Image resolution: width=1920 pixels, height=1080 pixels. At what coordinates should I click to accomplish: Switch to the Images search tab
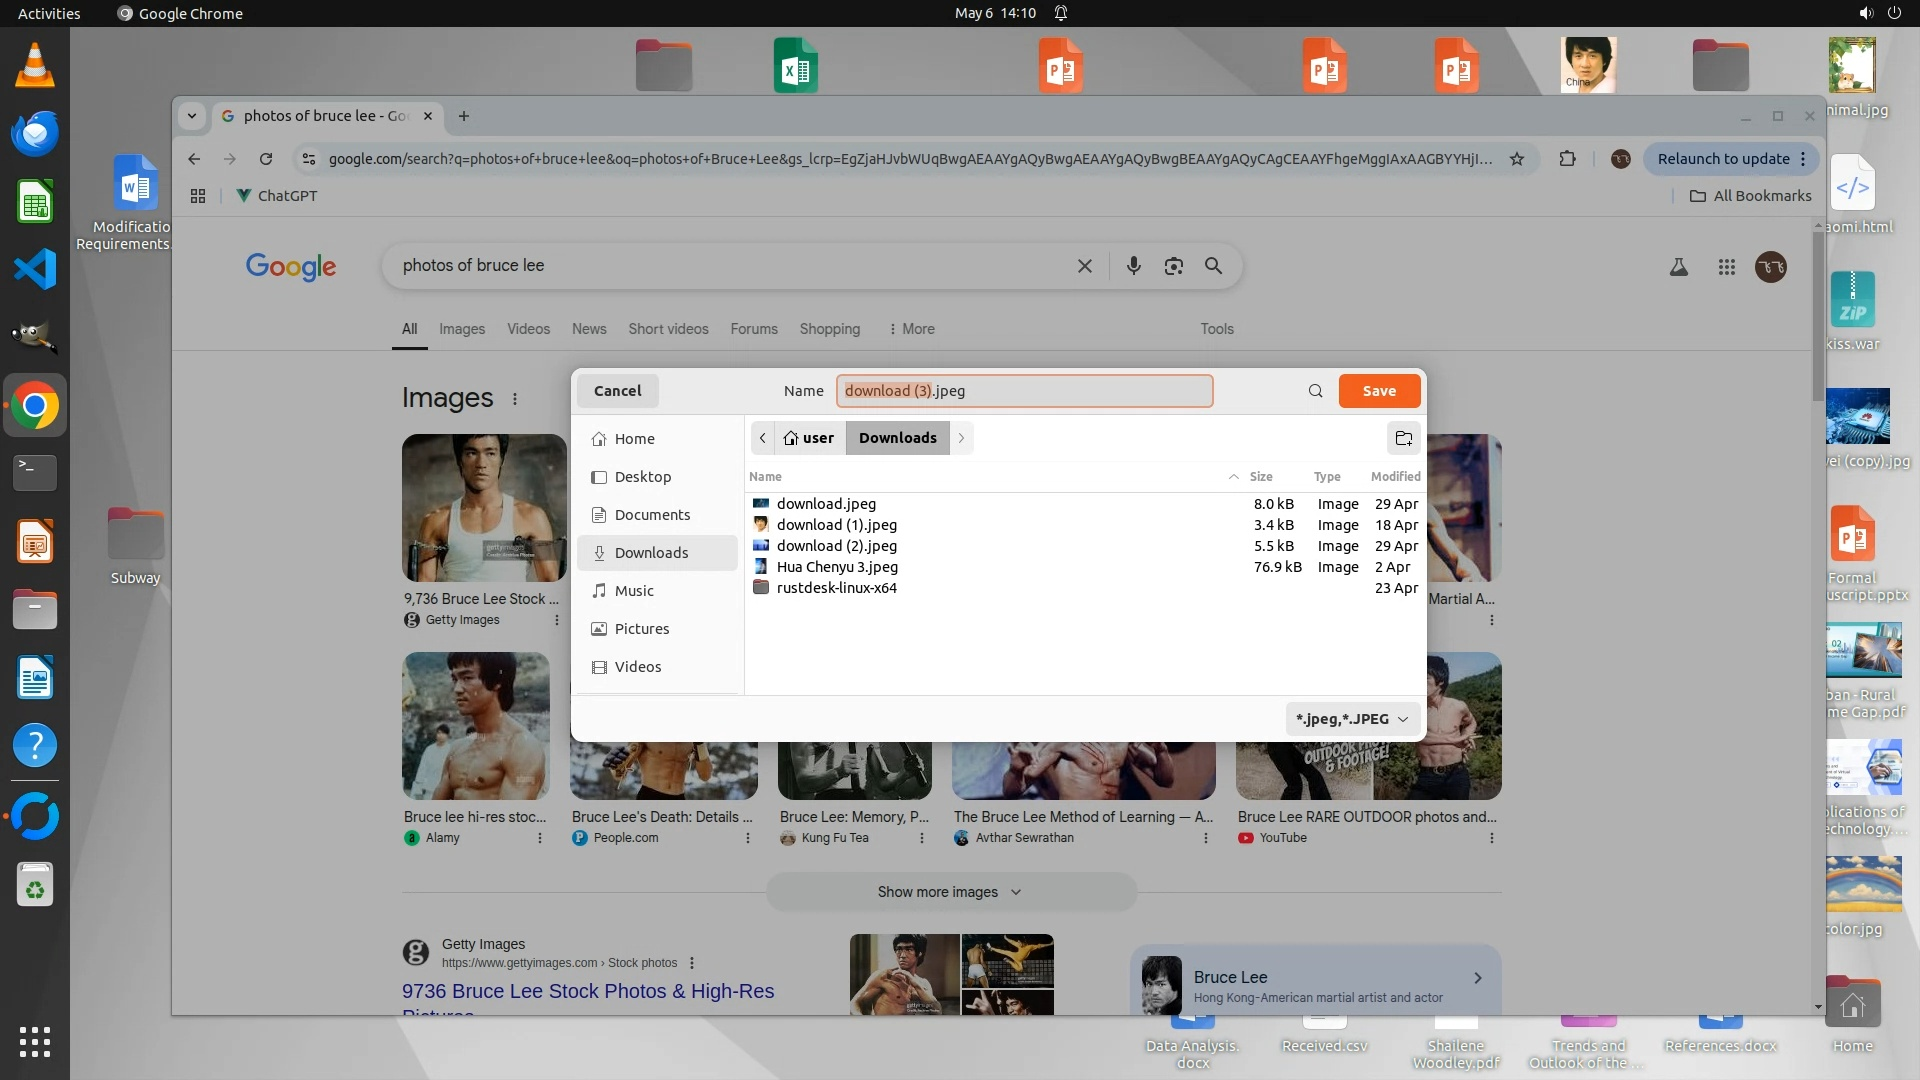(x=461, y=329)
